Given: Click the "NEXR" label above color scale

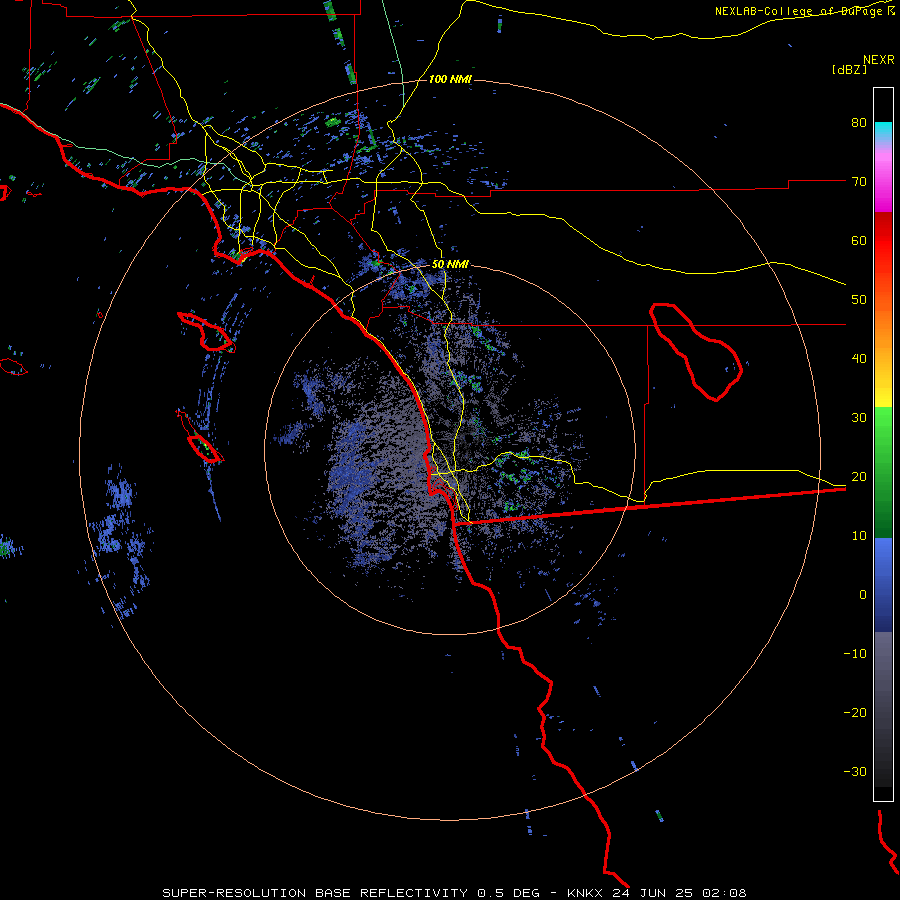Looking at the screenshot, I should (x=878, y=59).
